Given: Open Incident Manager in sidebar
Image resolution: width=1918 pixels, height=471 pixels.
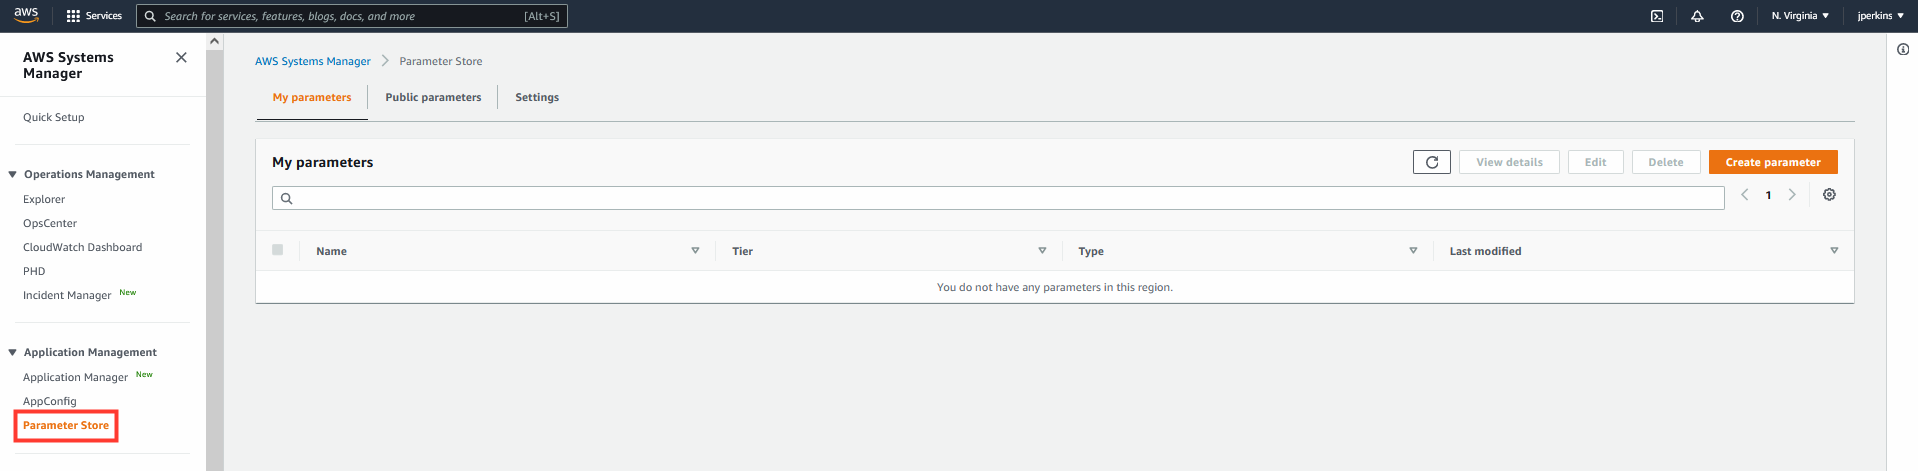Looking at the screenshot, I should [67, 295].
